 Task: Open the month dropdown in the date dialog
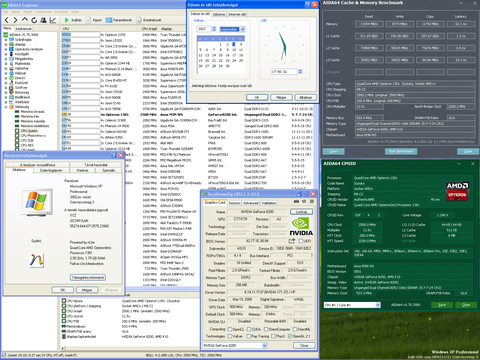pos(242,29)
